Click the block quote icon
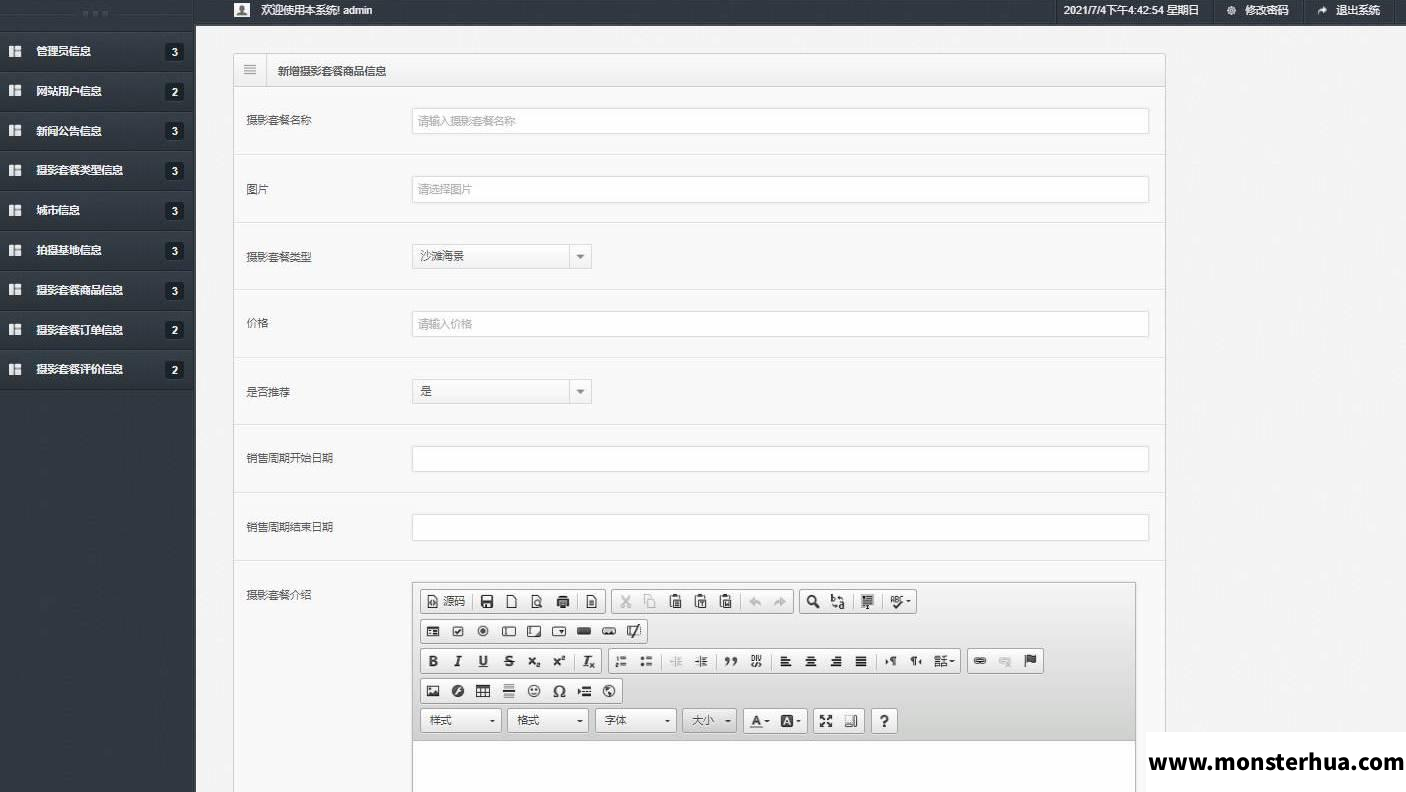 [731, 661]
